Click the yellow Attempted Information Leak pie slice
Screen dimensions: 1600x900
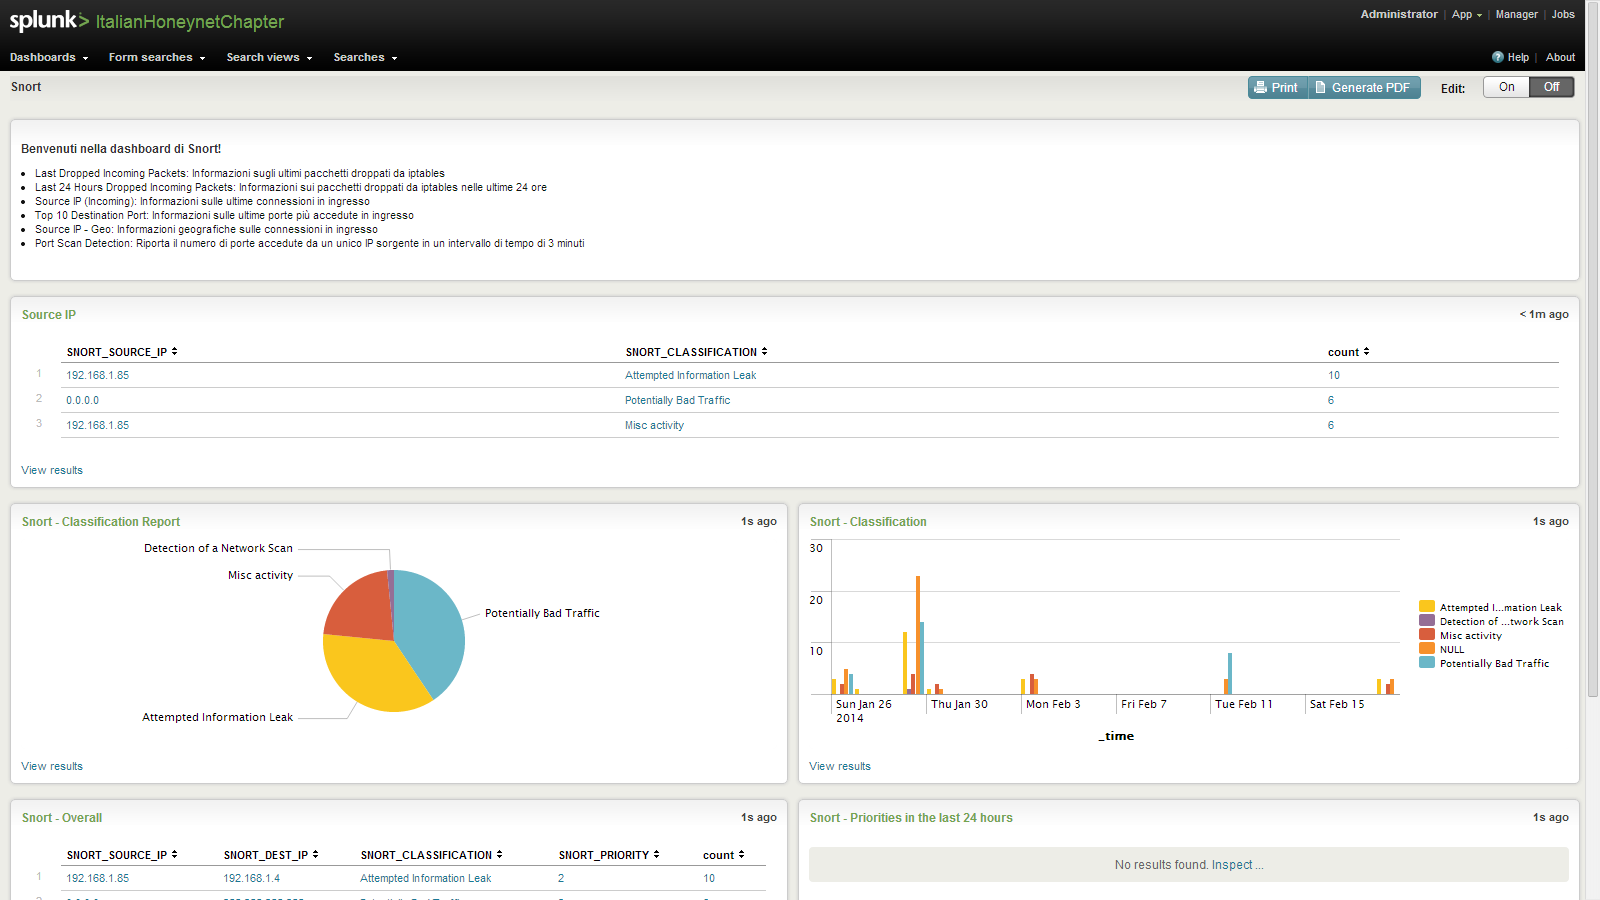tap(375, 675)
